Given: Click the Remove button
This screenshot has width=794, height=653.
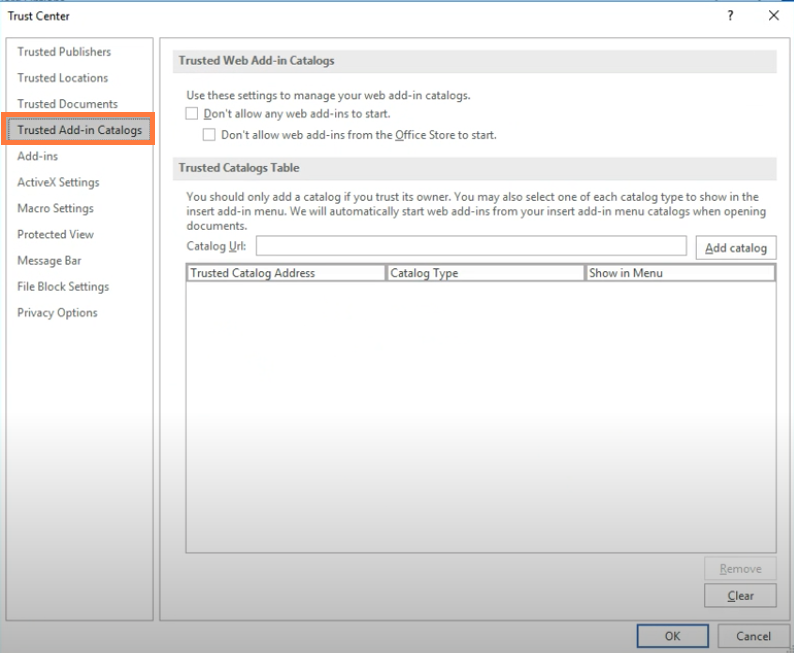Looking at the screenshot, I should [740, 569].
